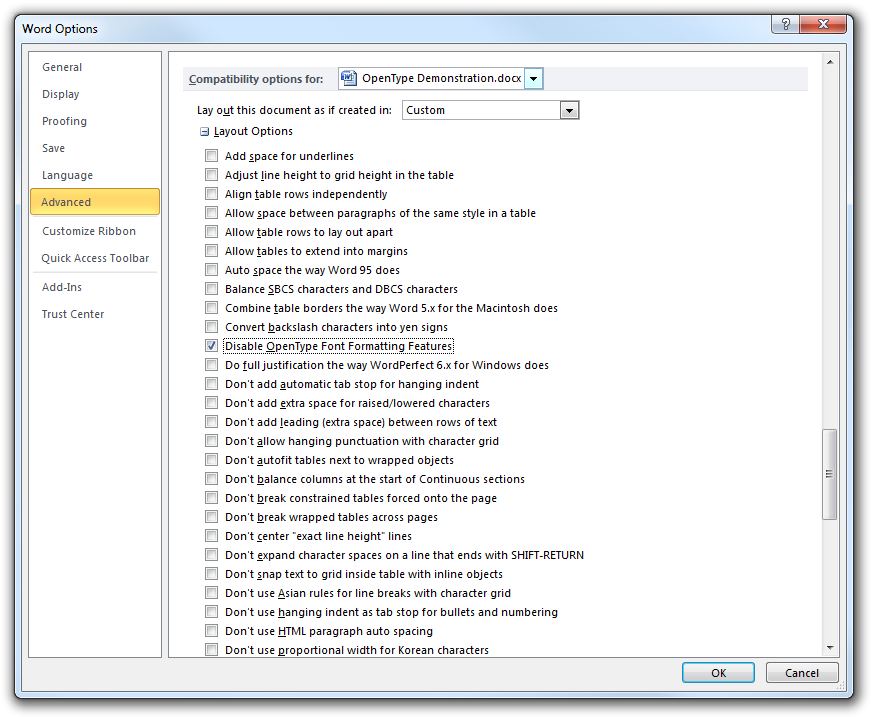Confirm changes with the OK button
872x717 pixels.
coord(718,672)
